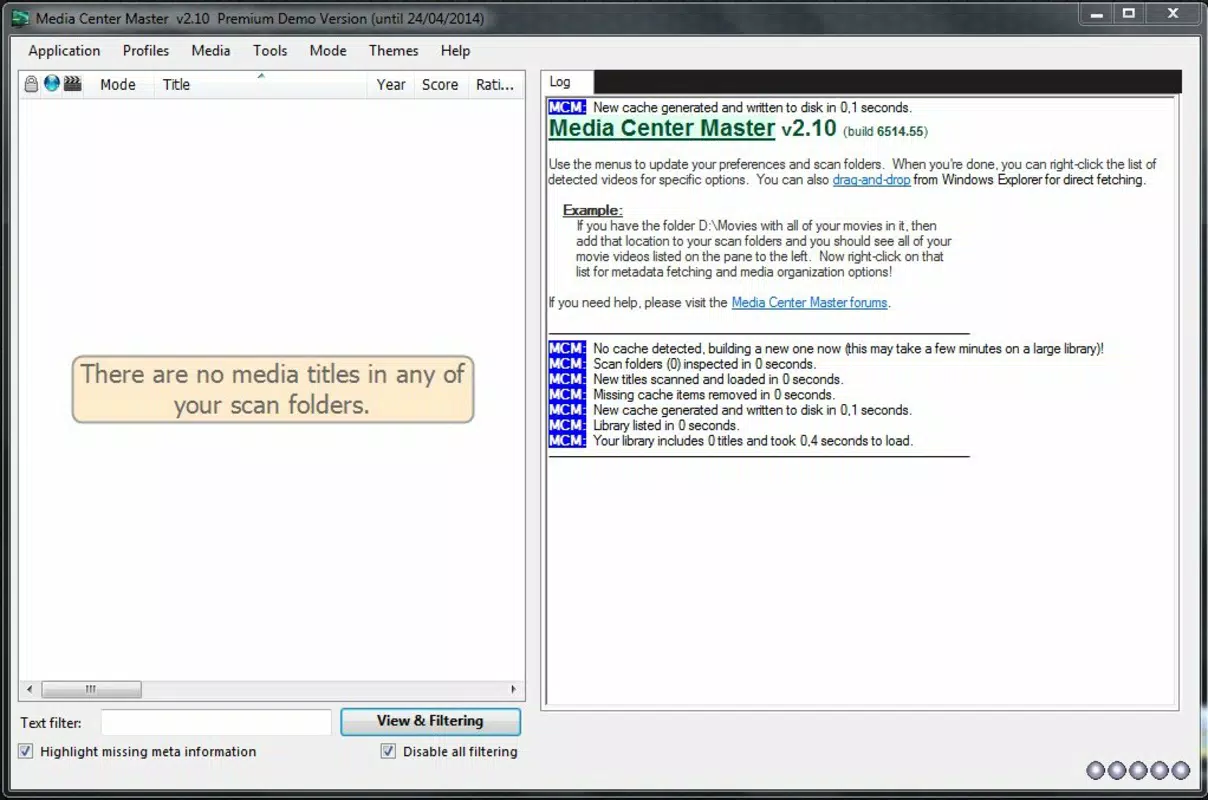Open the Application menu
Image resolution: width=1208 pixels, height=800 pixels.
point(64,51)
